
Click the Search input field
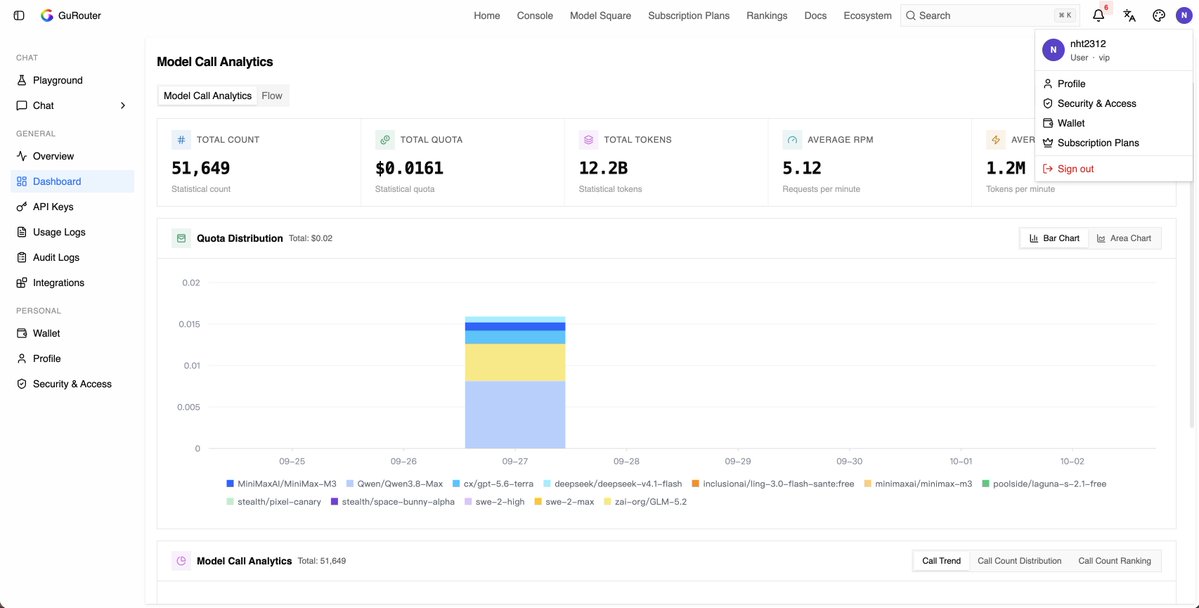pyautogui.click(x=989, y=15)
